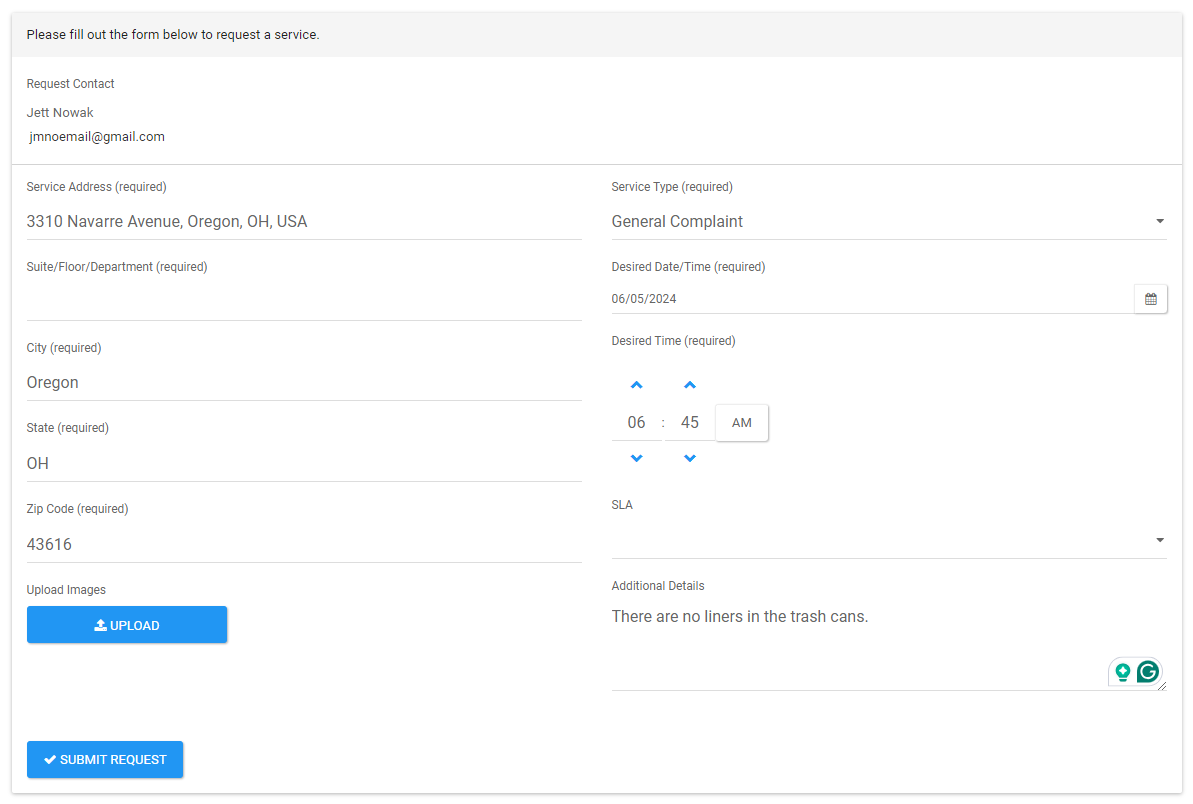Submit the service request

[105, 760]
